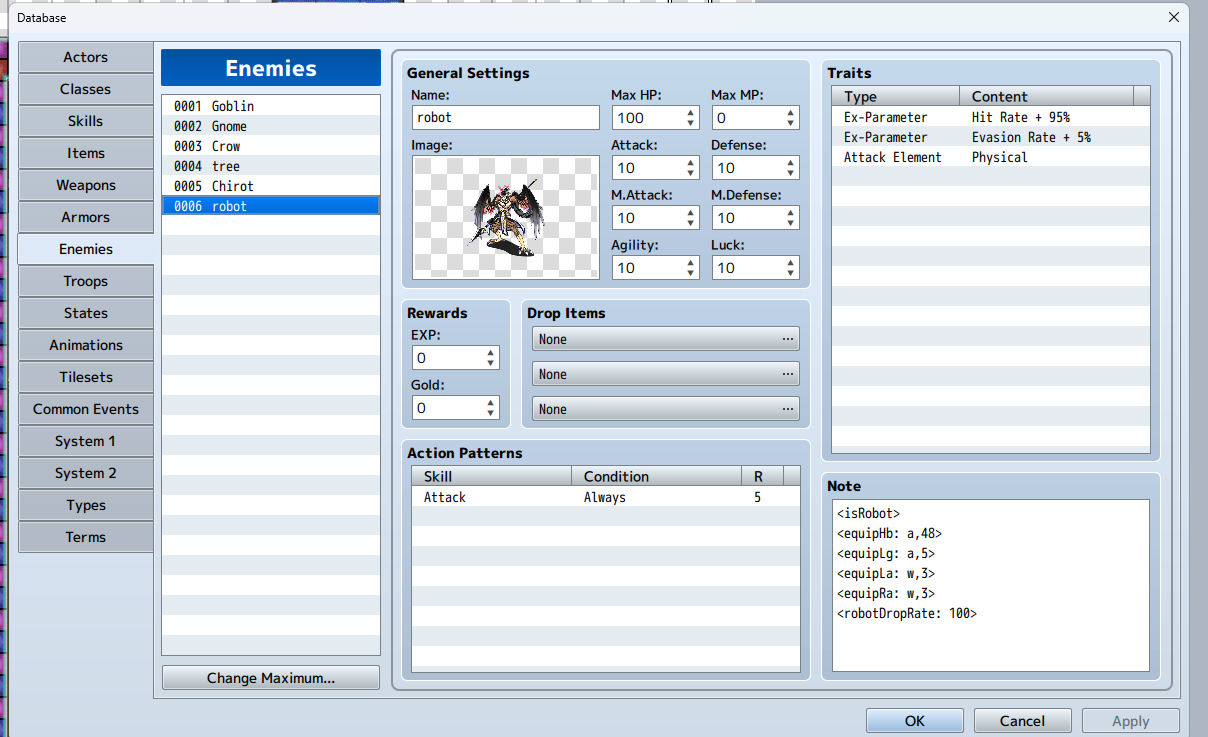This screenshot has height=737, width=1208.
Task: Select the Gnome enemy entry
Action: click(271, 126)
